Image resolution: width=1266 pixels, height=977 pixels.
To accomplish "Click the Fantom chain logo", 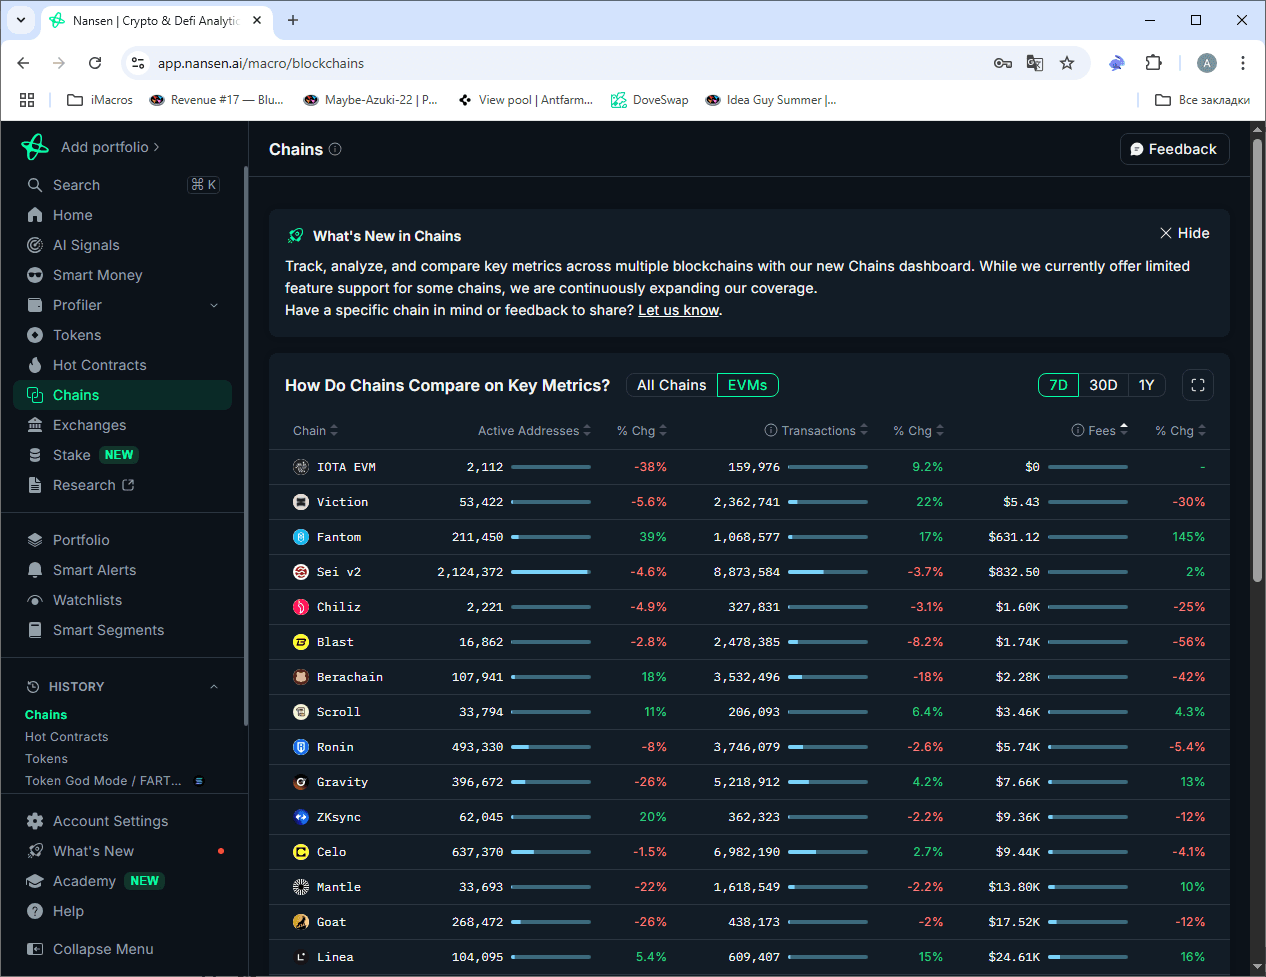I will [301, 537].
